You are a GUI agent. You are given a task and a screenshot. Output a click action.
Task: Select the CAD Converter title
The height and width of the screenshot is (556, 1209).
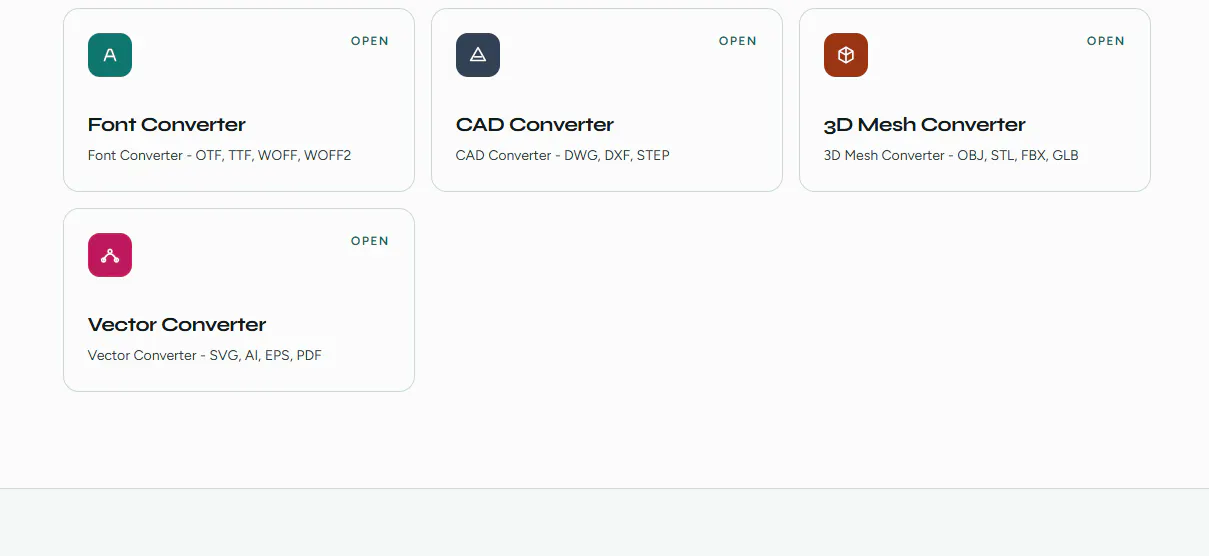(x=535, y=125)
